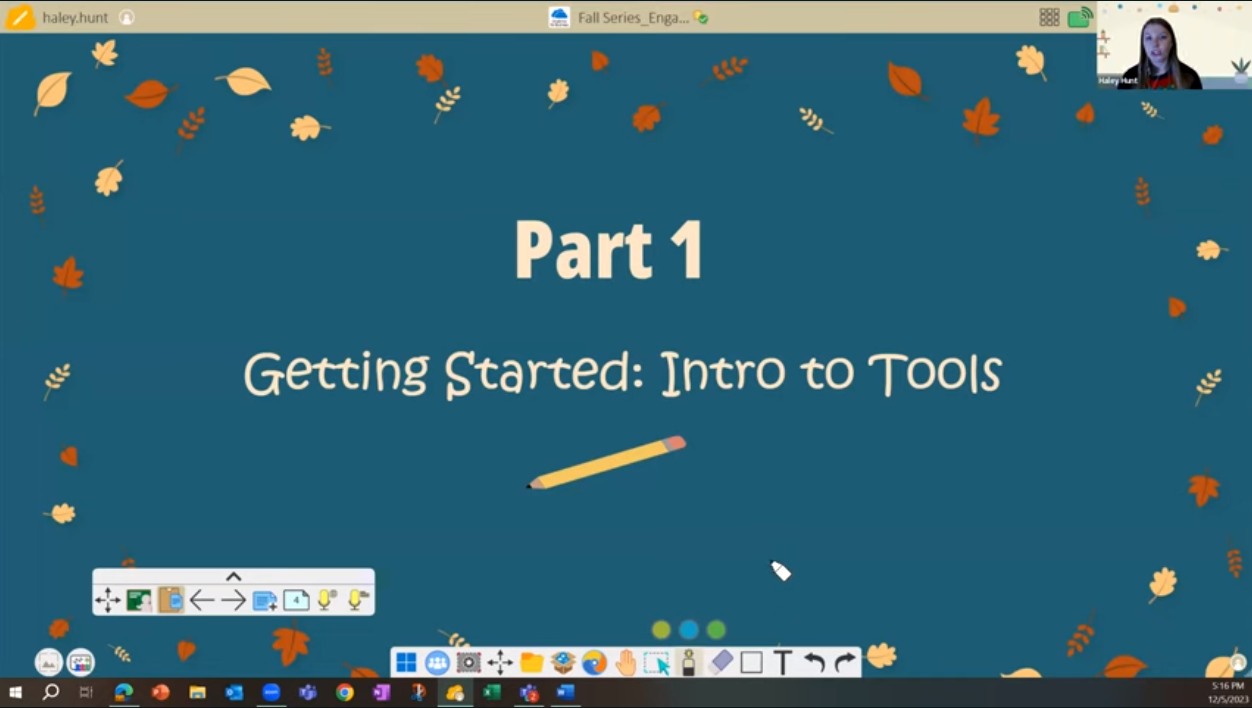Click the undo arrow in whiteboard toolbar

(x=814, y=662)
